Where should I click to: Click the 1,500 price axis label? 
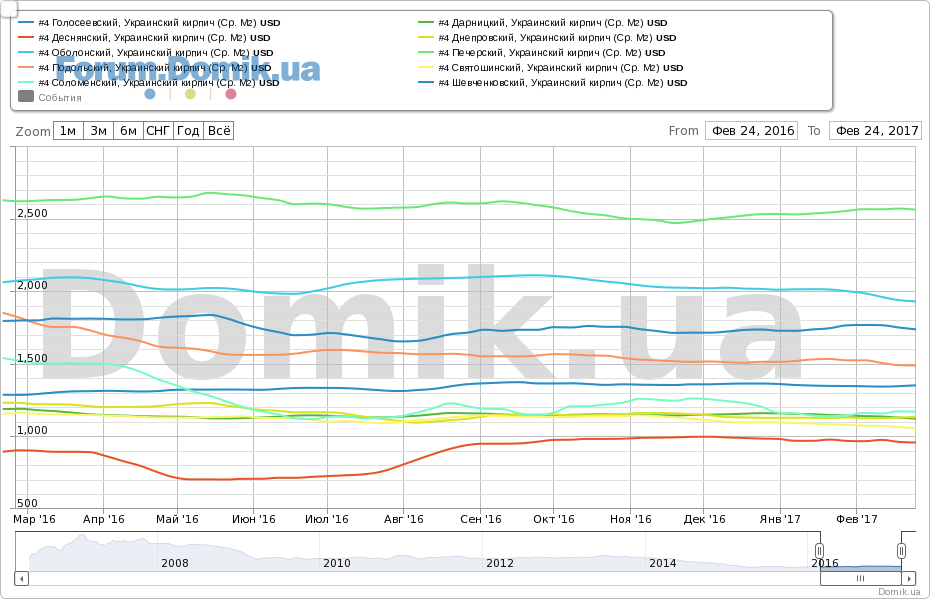coord(32,358)
